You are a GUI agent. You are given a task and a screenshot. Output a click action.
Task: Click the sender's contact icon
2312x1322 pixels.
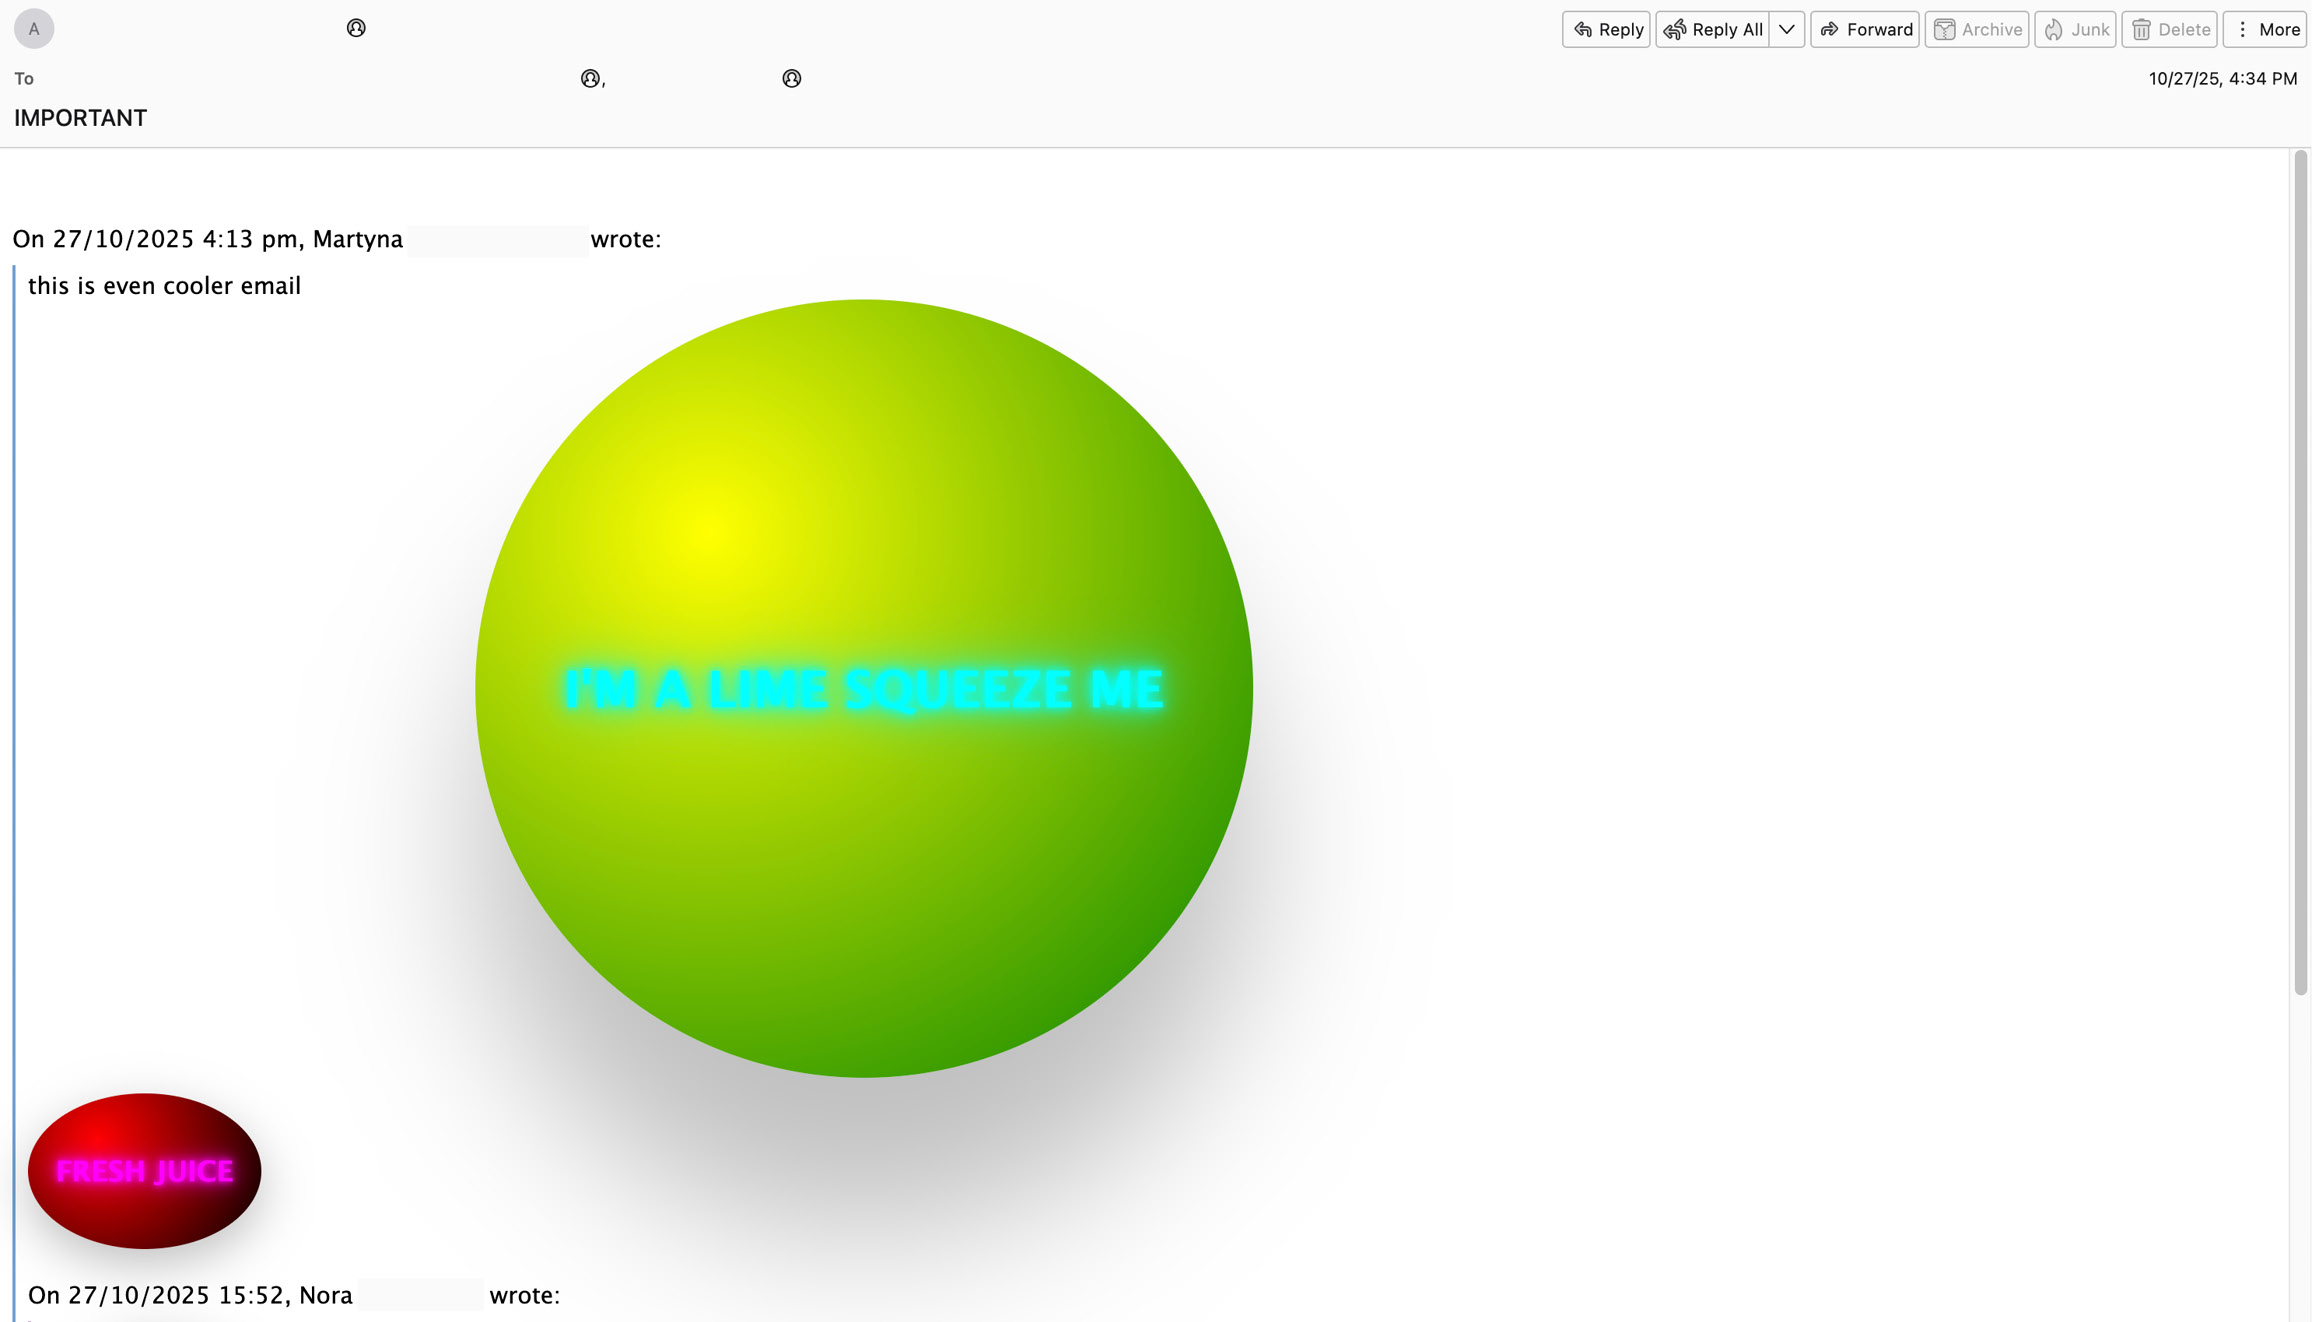(356, 28)
